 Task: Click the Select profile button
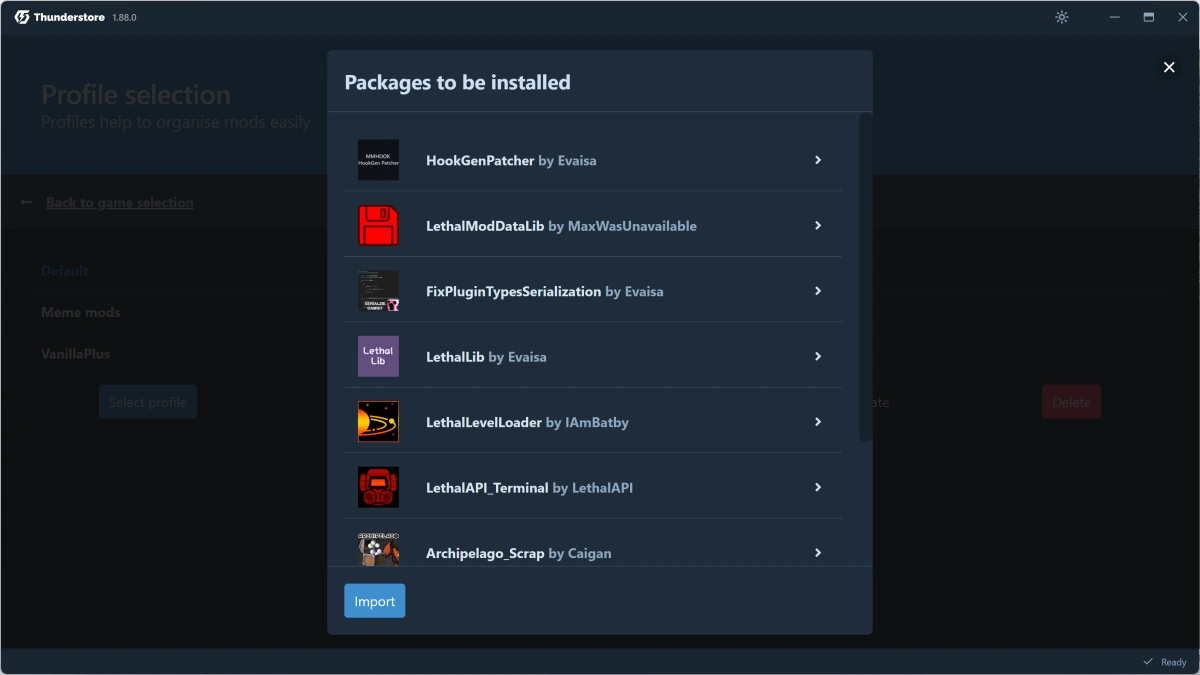[148, 402]
